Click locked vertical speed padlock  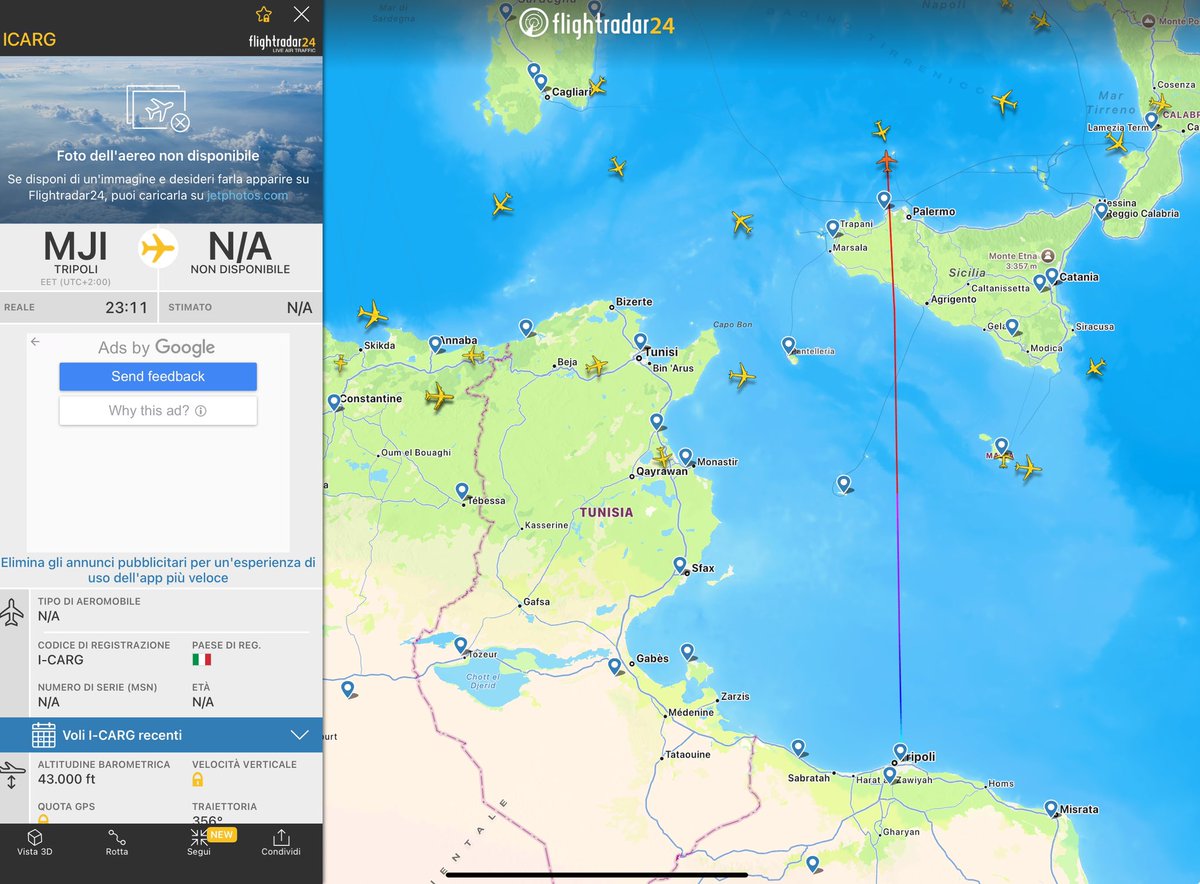coord(198,779)
